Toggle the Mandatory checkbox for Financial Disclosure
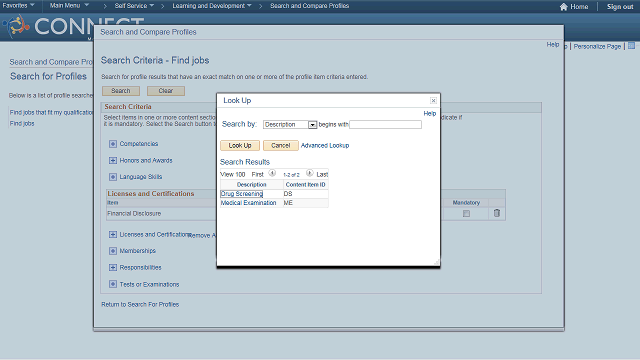The height and width of the screenshot is (360, 640). (x=467, y=213)
